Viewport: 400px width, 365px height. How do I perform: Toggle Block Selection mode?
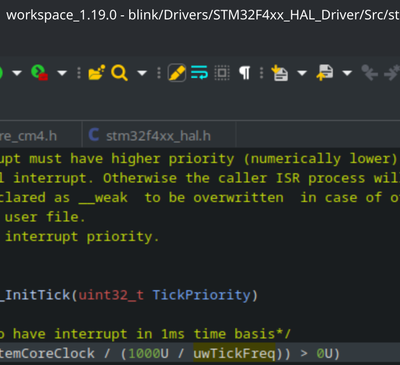point(222,73)
